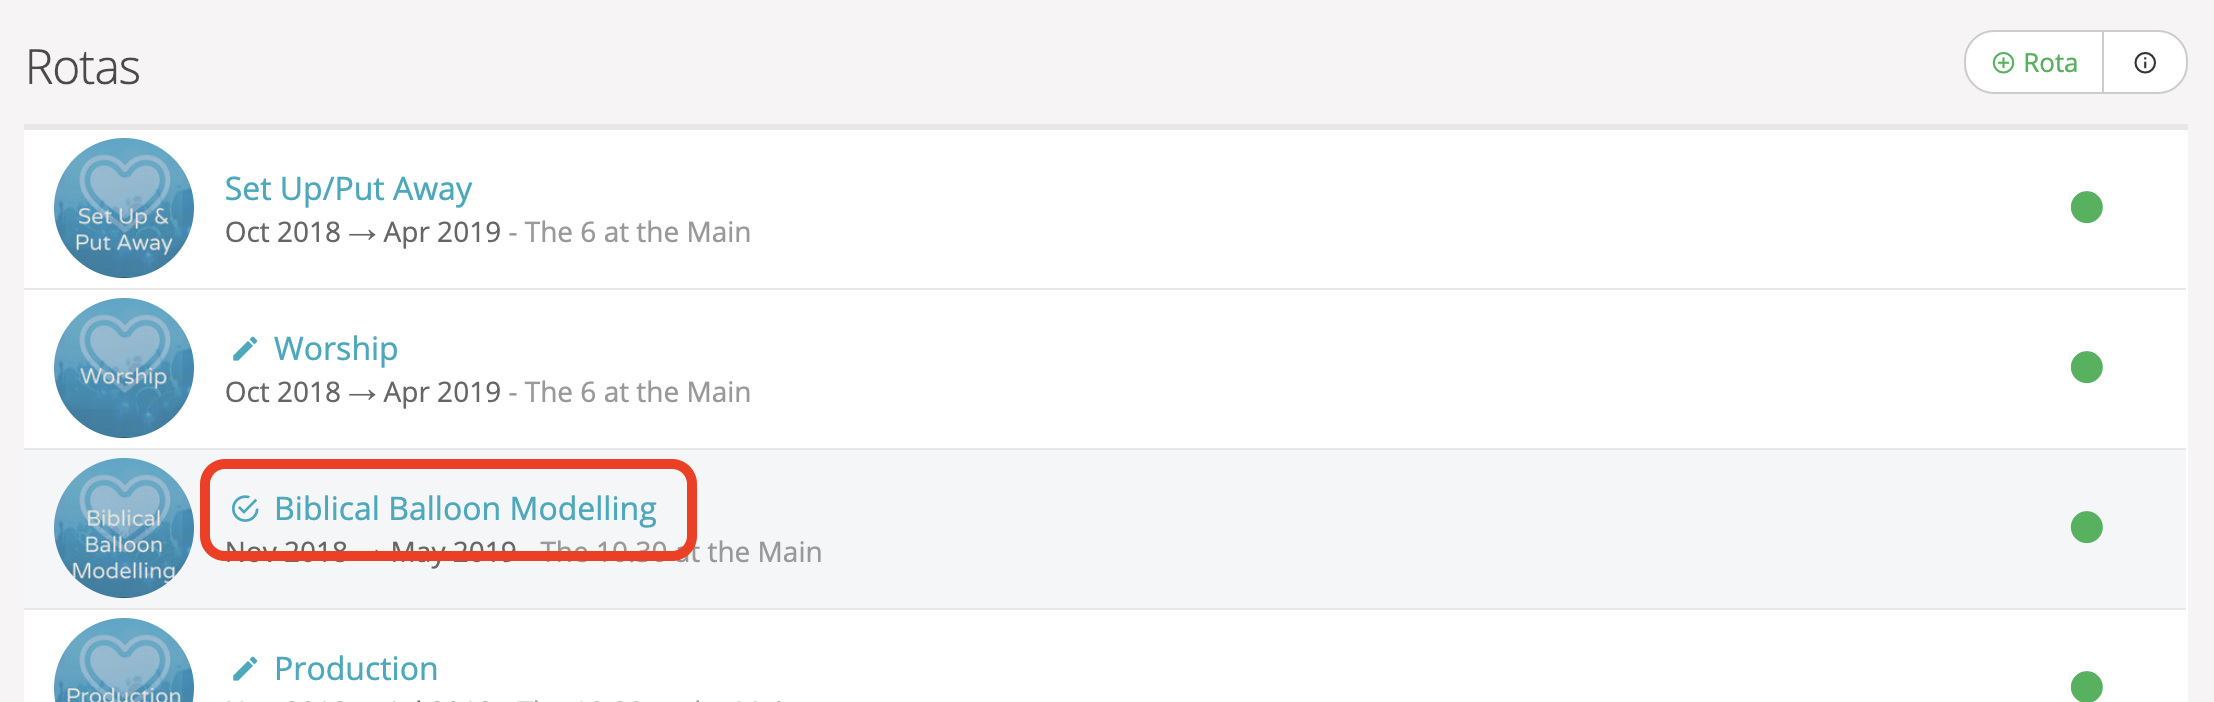Image resolution: width=2214 pixels, height=702 pixels.
Task: Edit the Worship rota via pencil icon
Action: point(243,348)
